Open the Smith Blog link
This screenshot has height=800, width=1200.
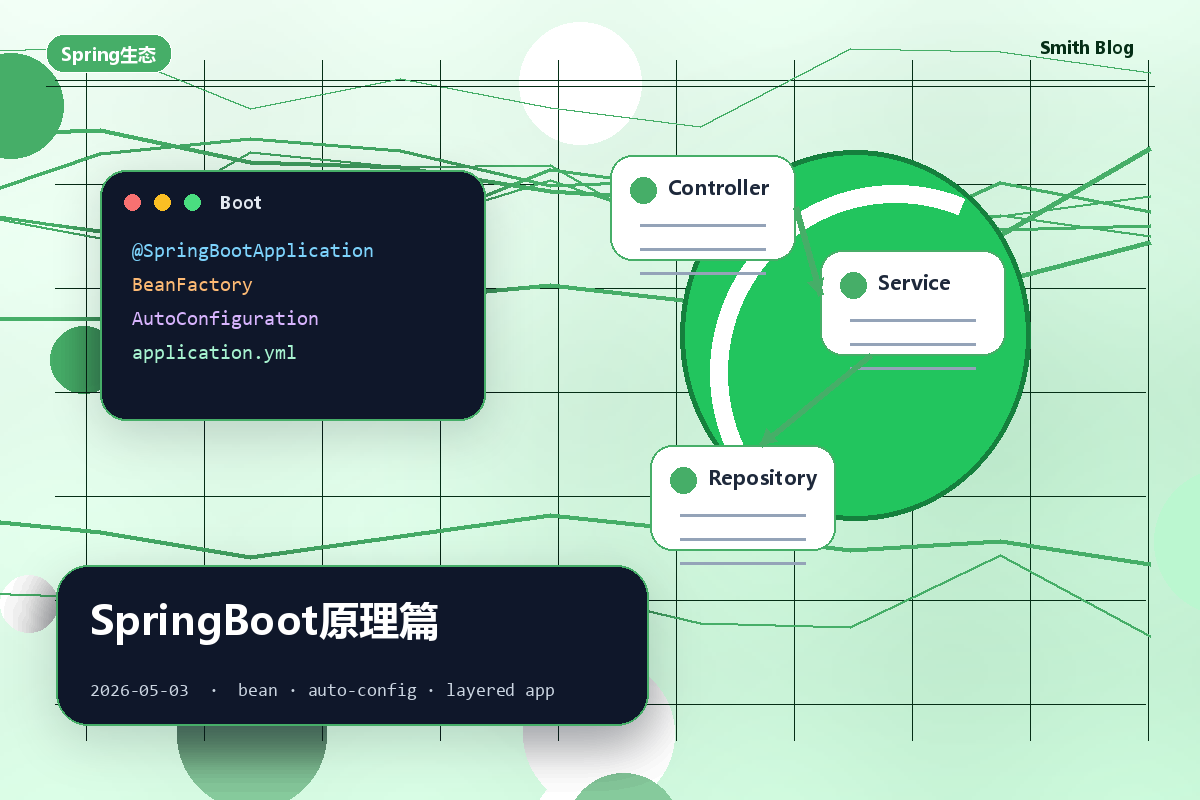tap(1087, 48)
